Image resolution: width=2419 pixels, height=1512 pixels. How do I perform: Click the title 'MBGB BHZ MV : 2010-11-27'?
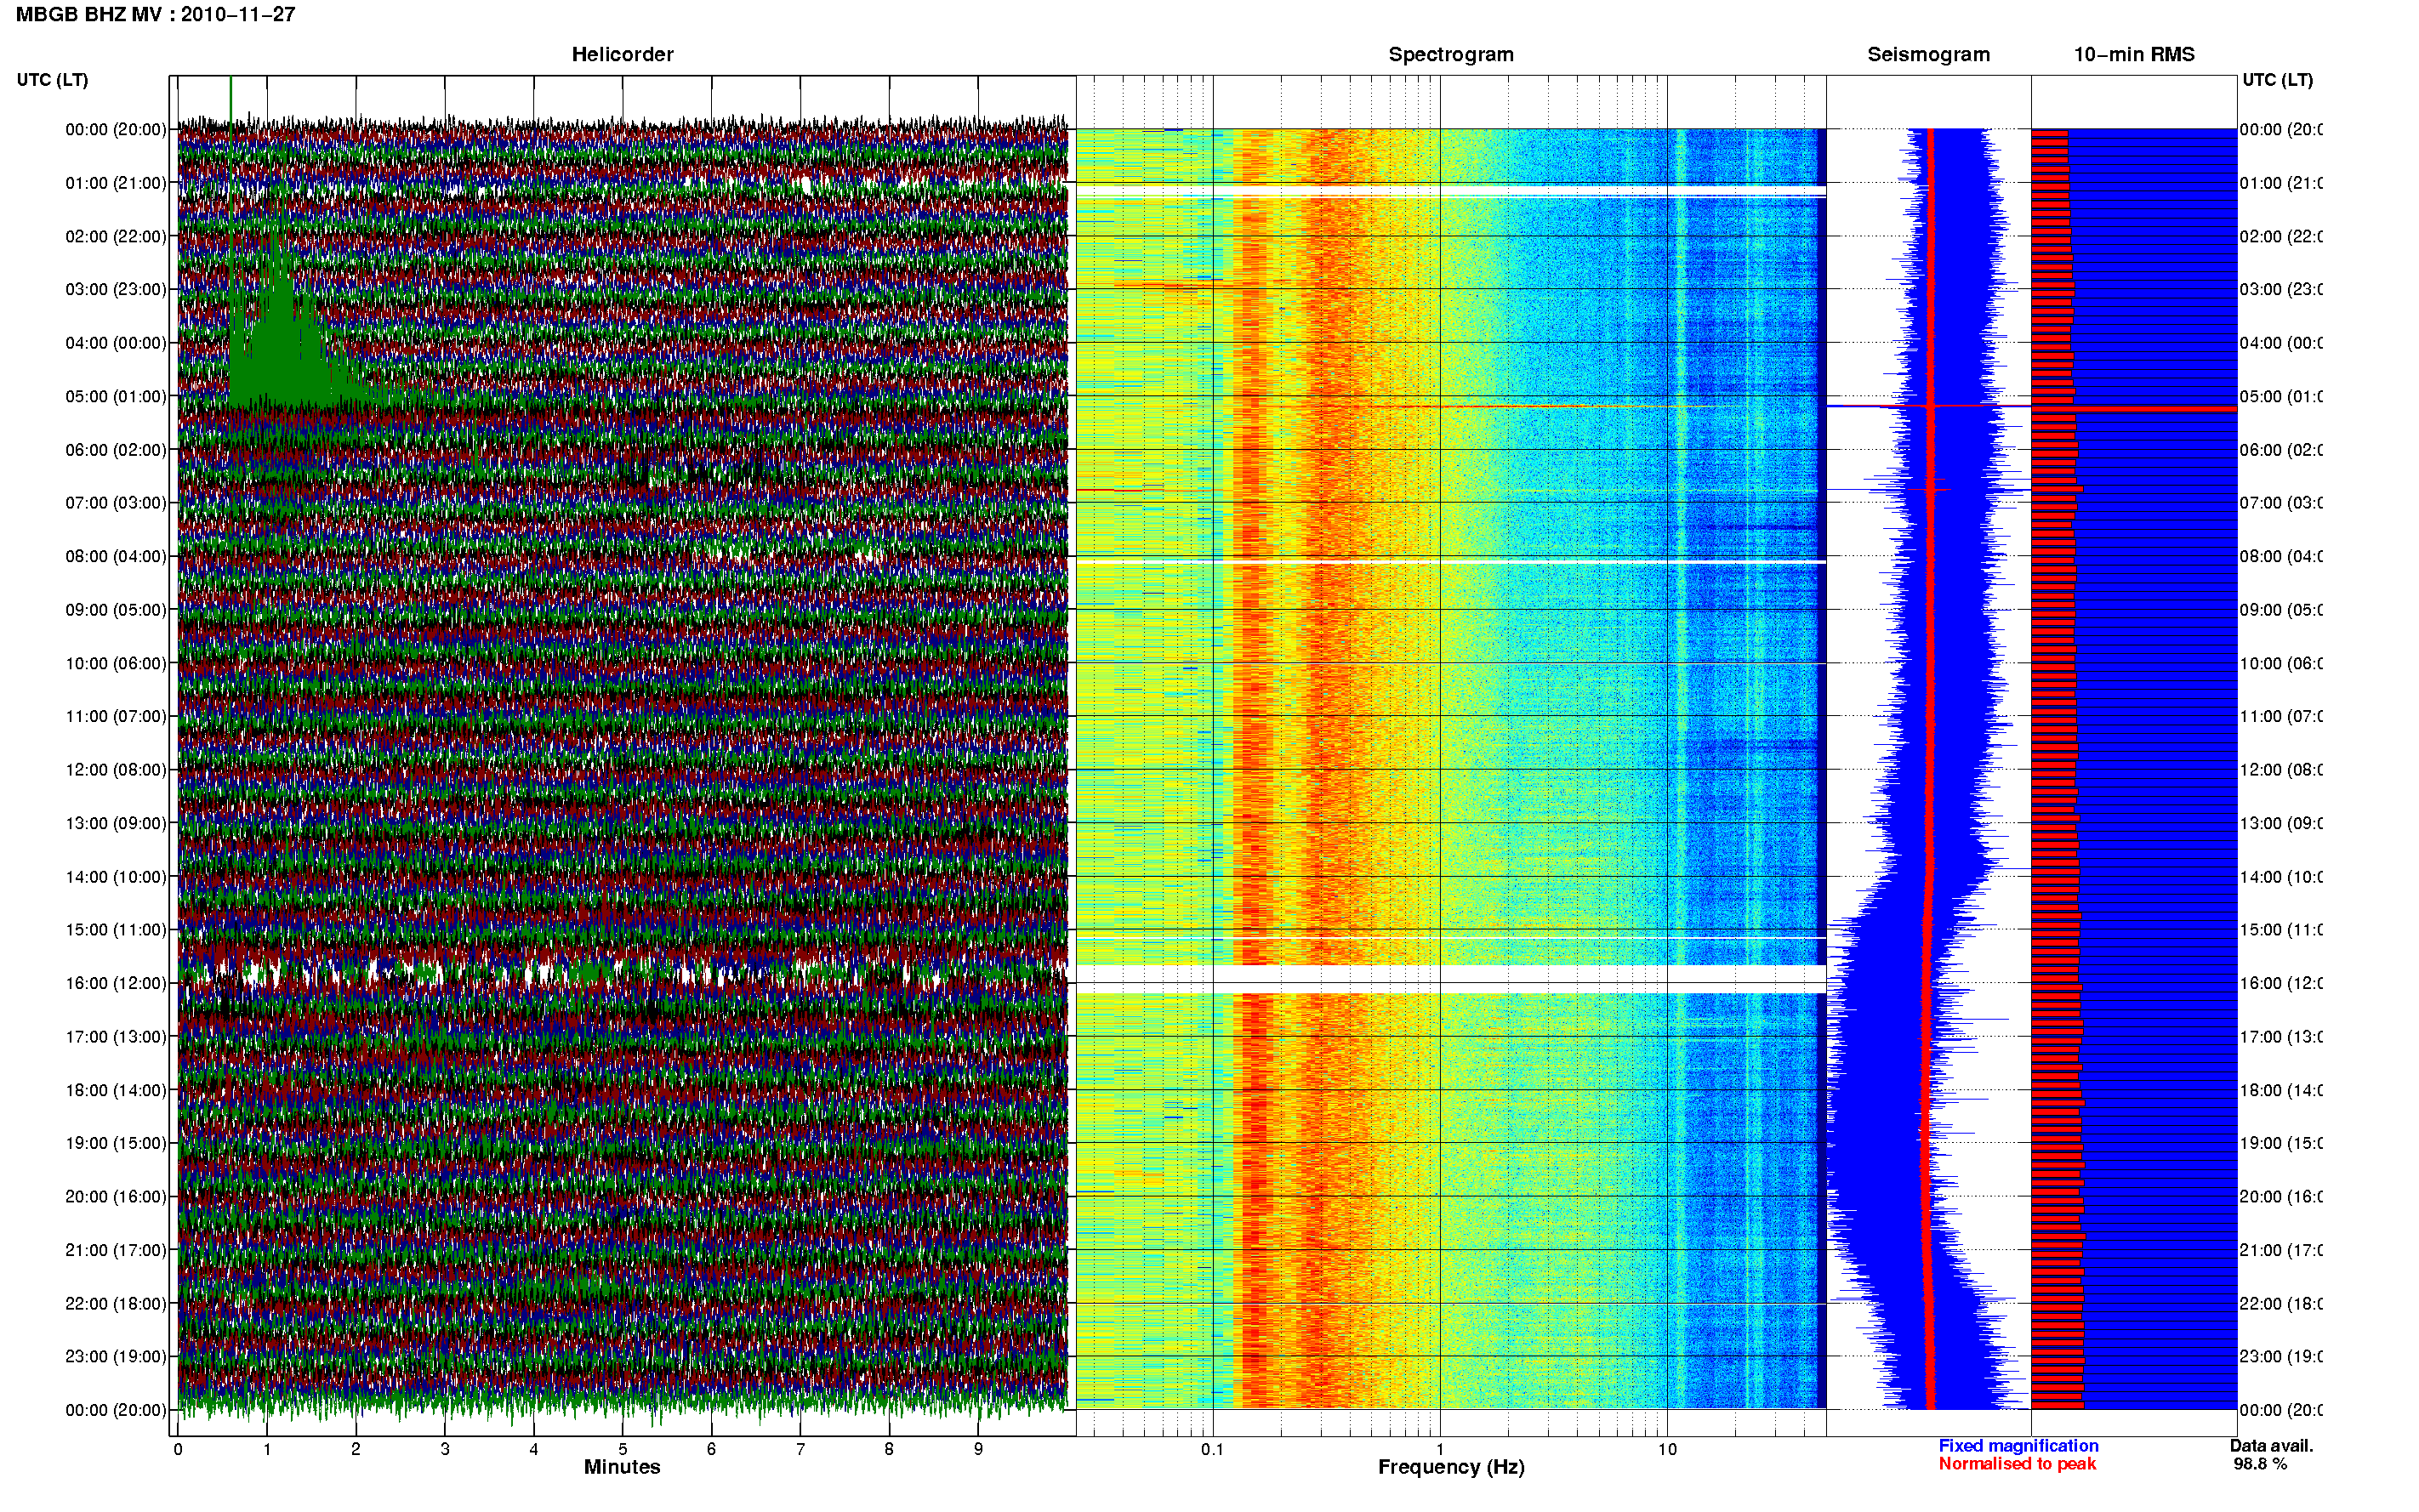pos(155,15)
